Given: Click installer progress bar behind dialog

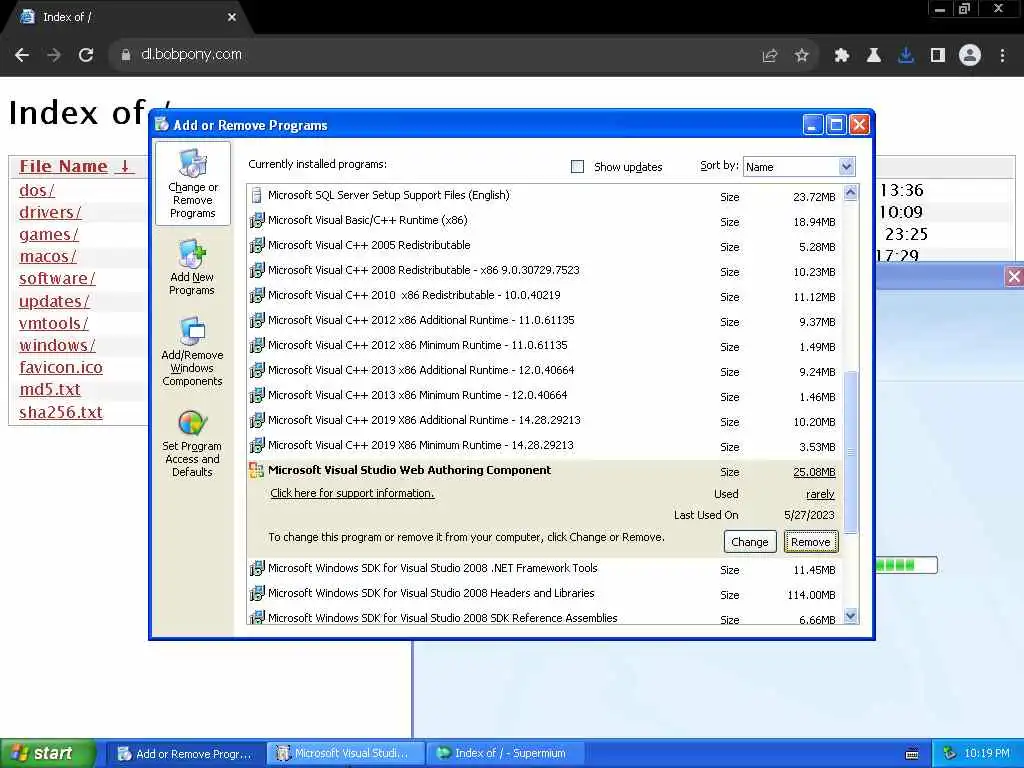Looking at the screenshot, I should point(906,565).
